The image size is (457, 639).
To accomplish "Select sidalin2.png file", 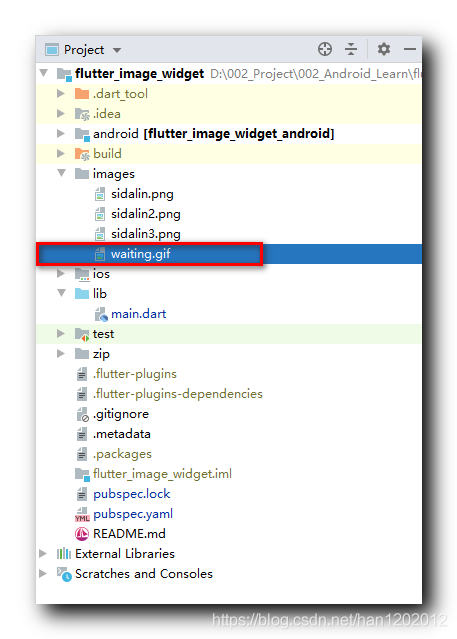I will (146, 214).
